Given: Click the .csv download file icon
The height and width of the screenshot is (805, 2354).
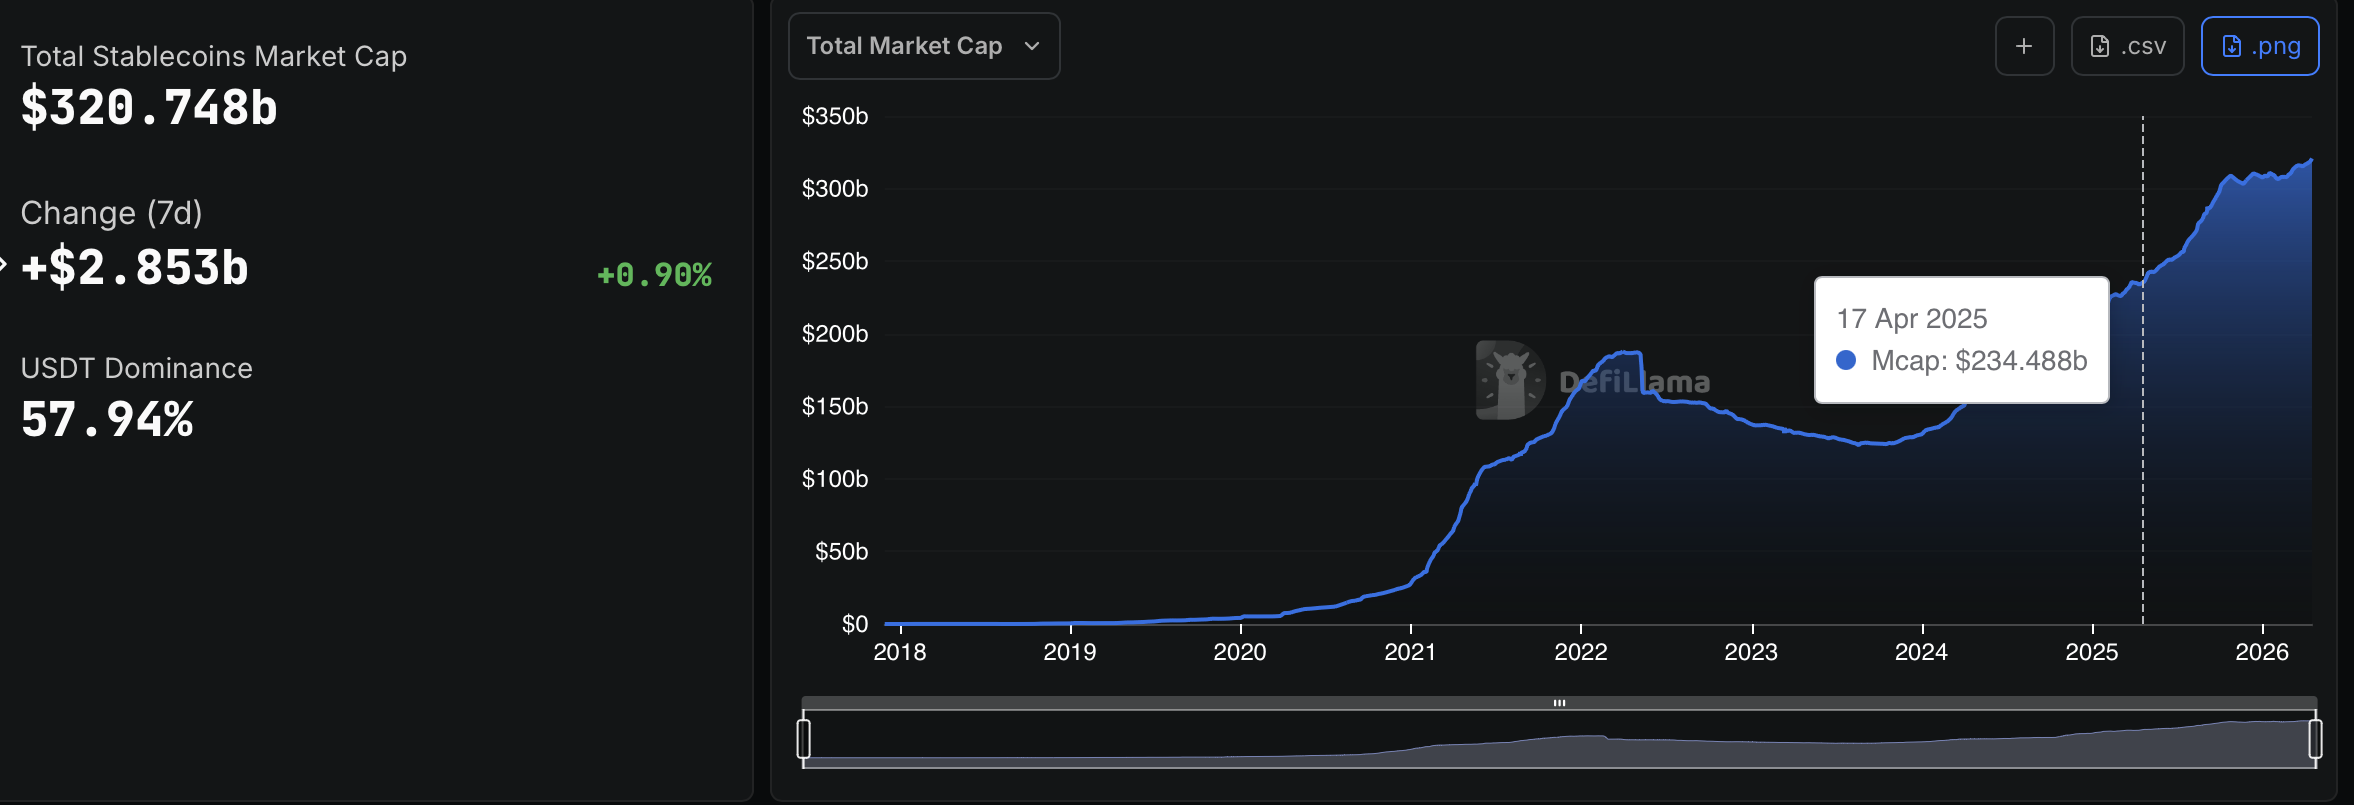Looking at the screenshot, I should (x=2100, y=47).
